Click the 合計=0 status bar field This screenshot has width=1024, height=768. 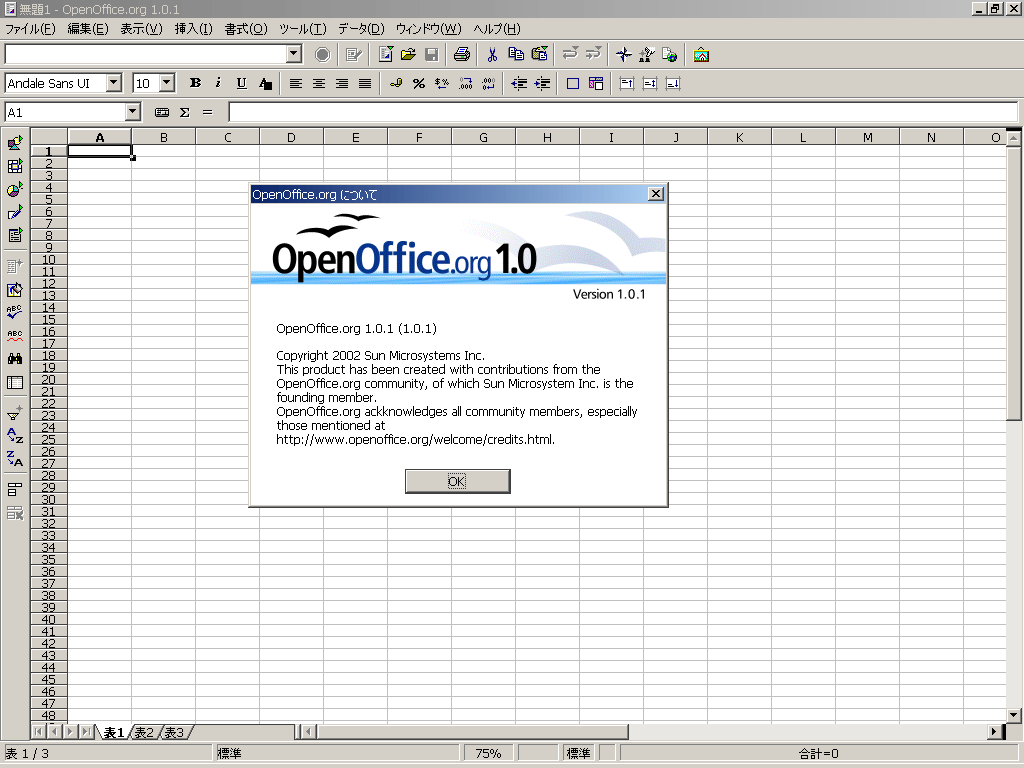[819, 754]
